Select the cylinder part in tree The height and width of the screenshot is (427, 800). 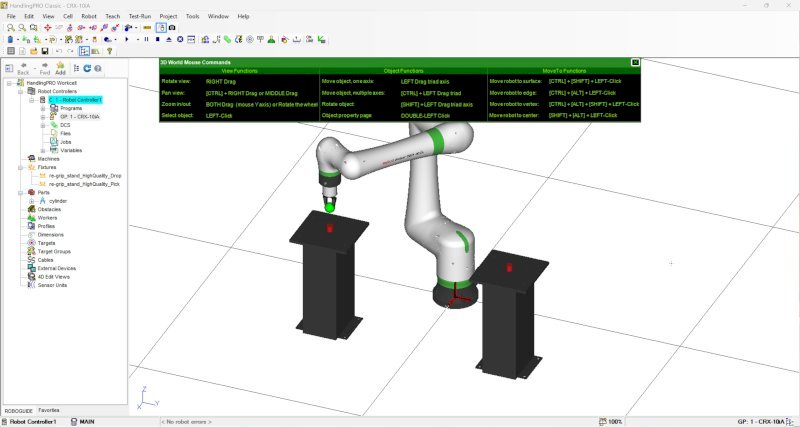point(58,201)
